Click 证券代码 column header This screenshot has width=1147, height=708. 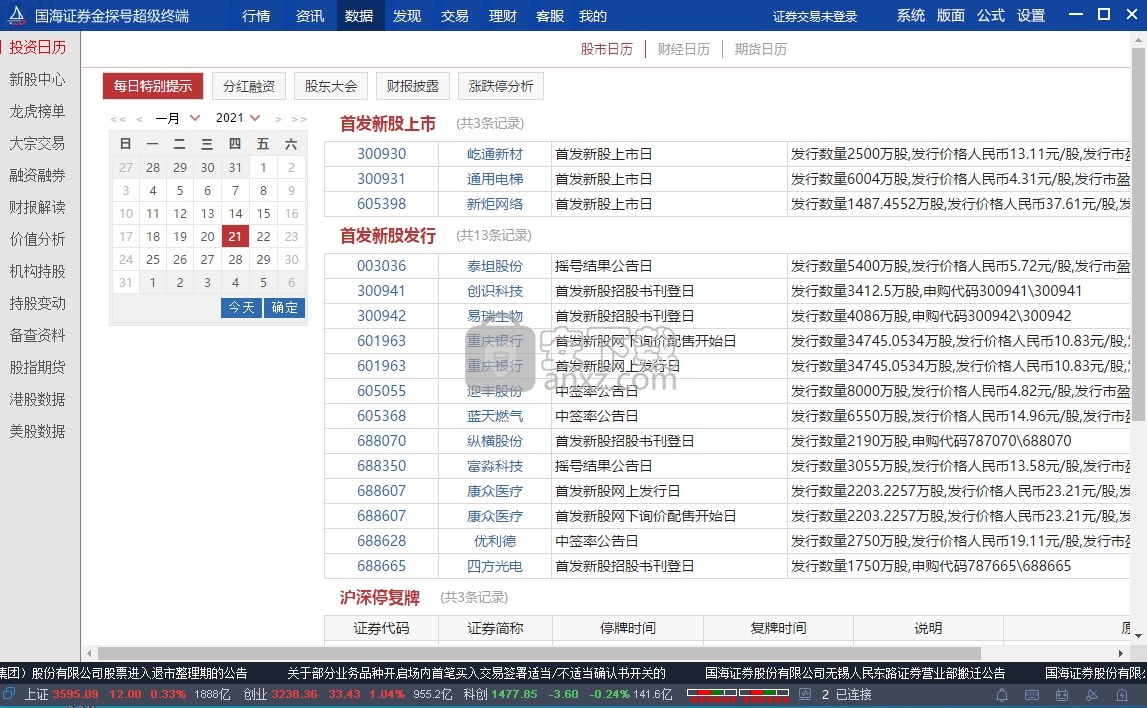(381, 628)
